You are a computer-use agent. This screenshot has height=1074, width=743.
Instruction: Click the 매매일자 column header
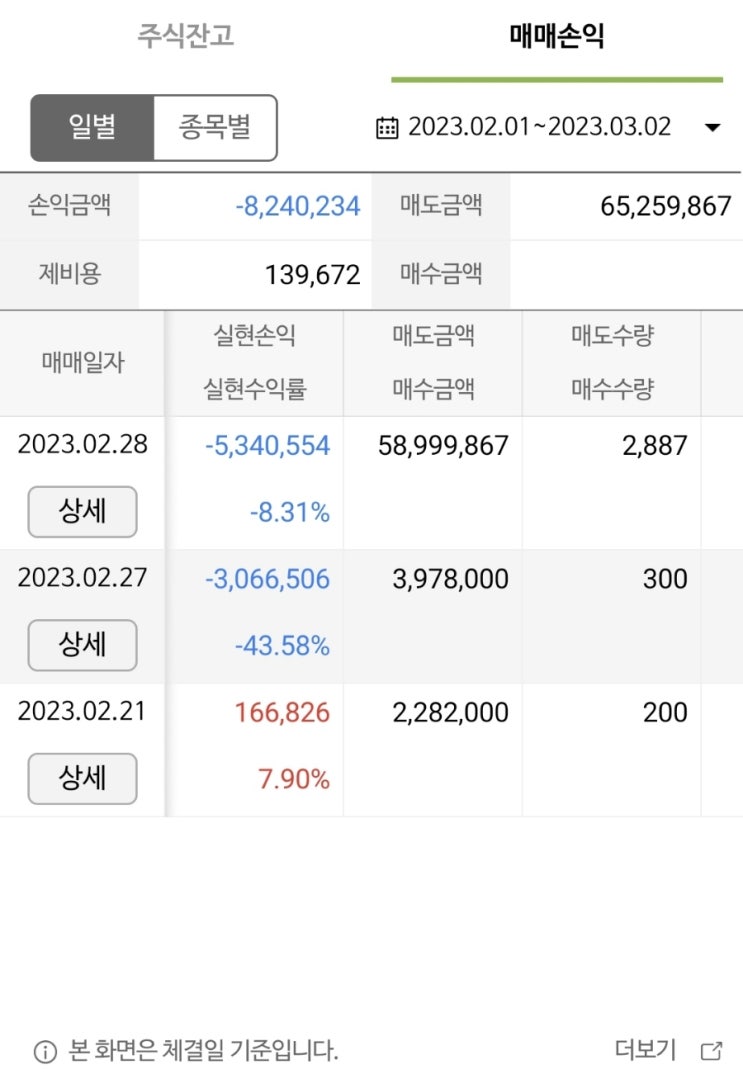[83, 363]
